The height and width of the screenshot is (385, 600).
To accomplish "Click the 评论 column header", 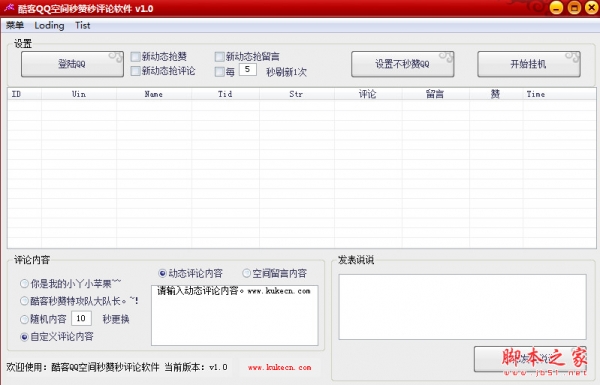I will pos(368,94).
